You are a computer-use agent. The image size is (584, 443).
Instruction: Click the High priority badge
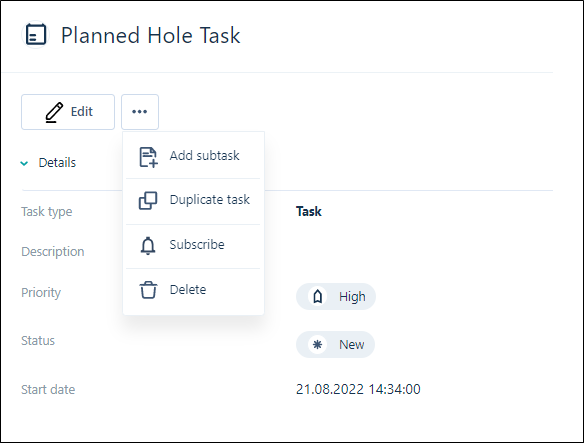pyautogui.click(x=336, y=297)
